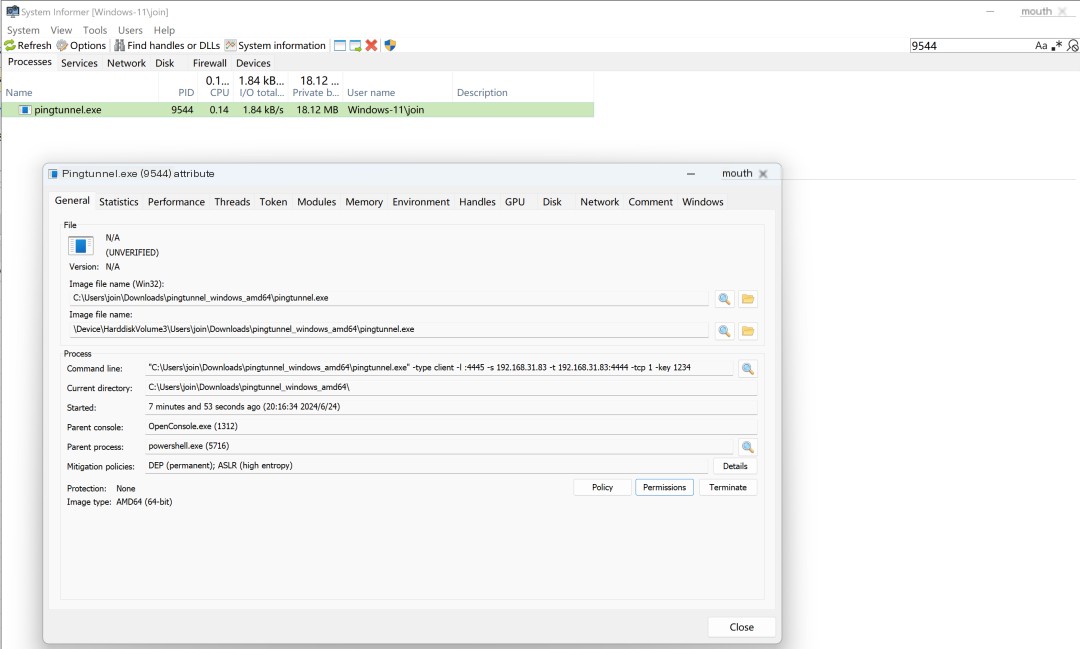1080x649 pixels.
Task: Open the Network tab in process properties
Action: pyautogui.click(x=599, y=202)
